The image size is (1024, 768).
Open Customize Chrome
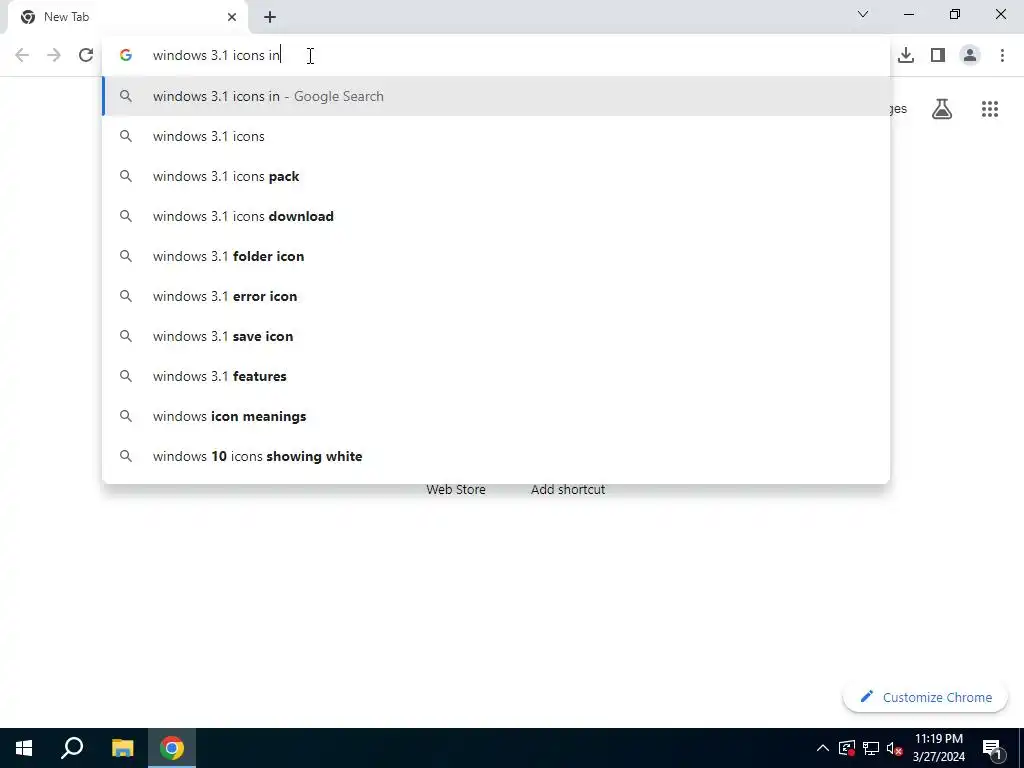pos(925,697)
